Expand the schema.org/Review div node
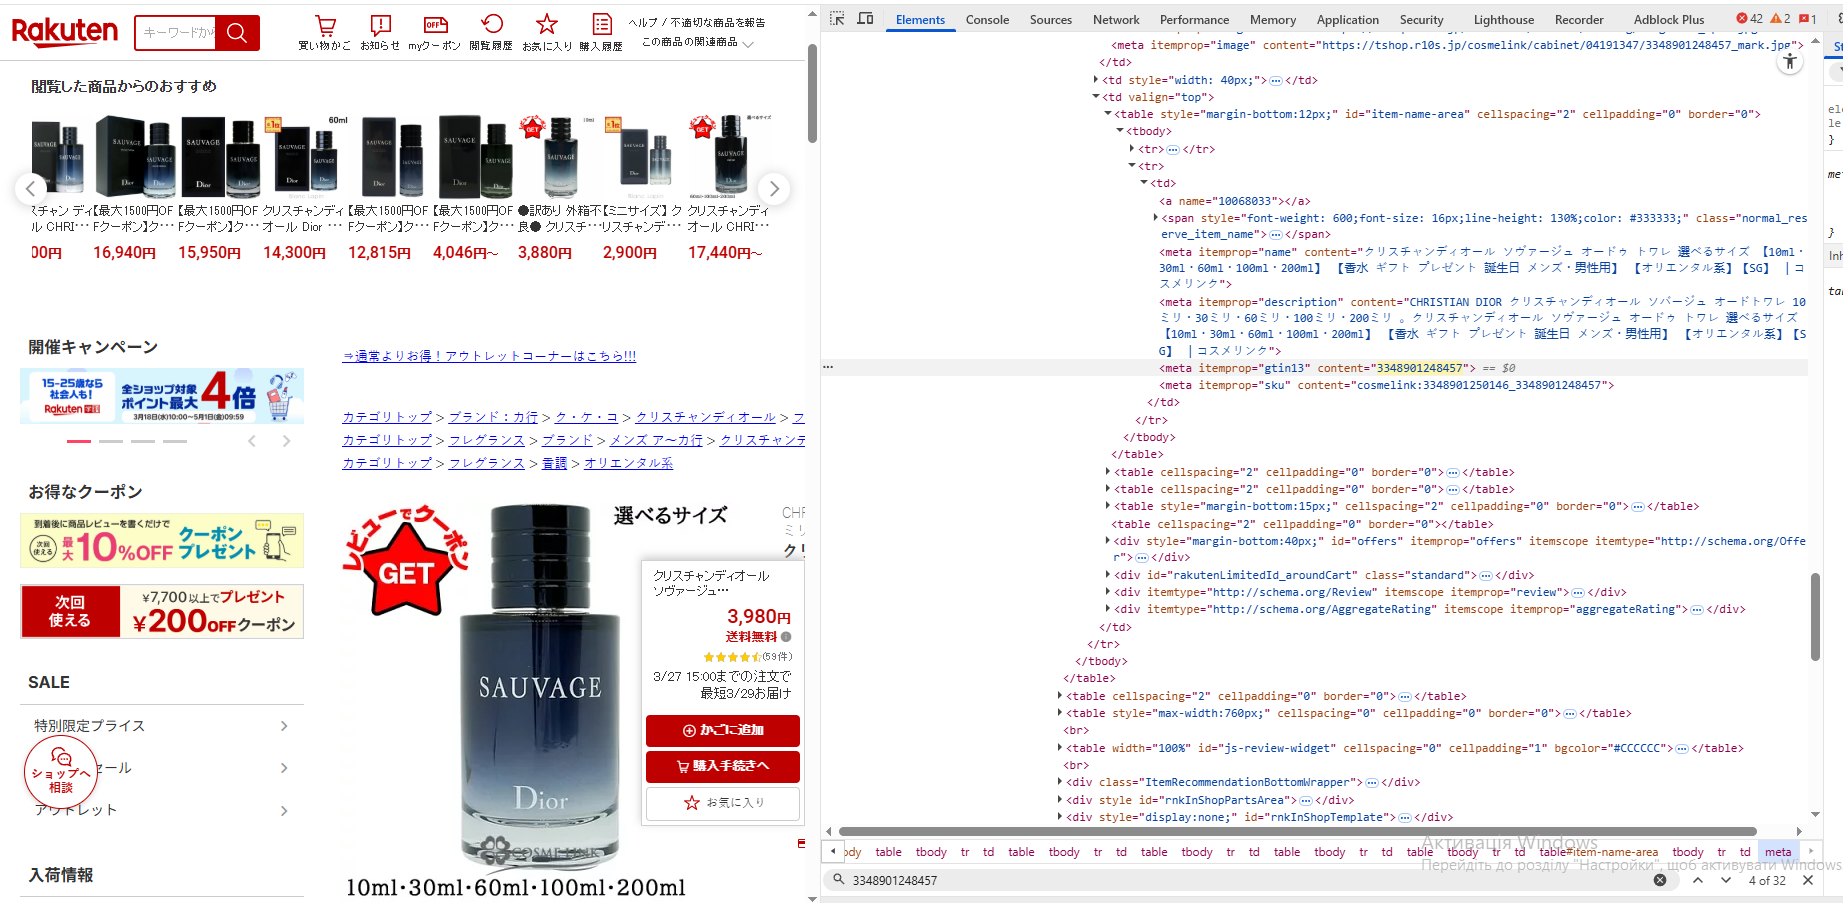The image size is (1843, 903). tap(1107, 592)
